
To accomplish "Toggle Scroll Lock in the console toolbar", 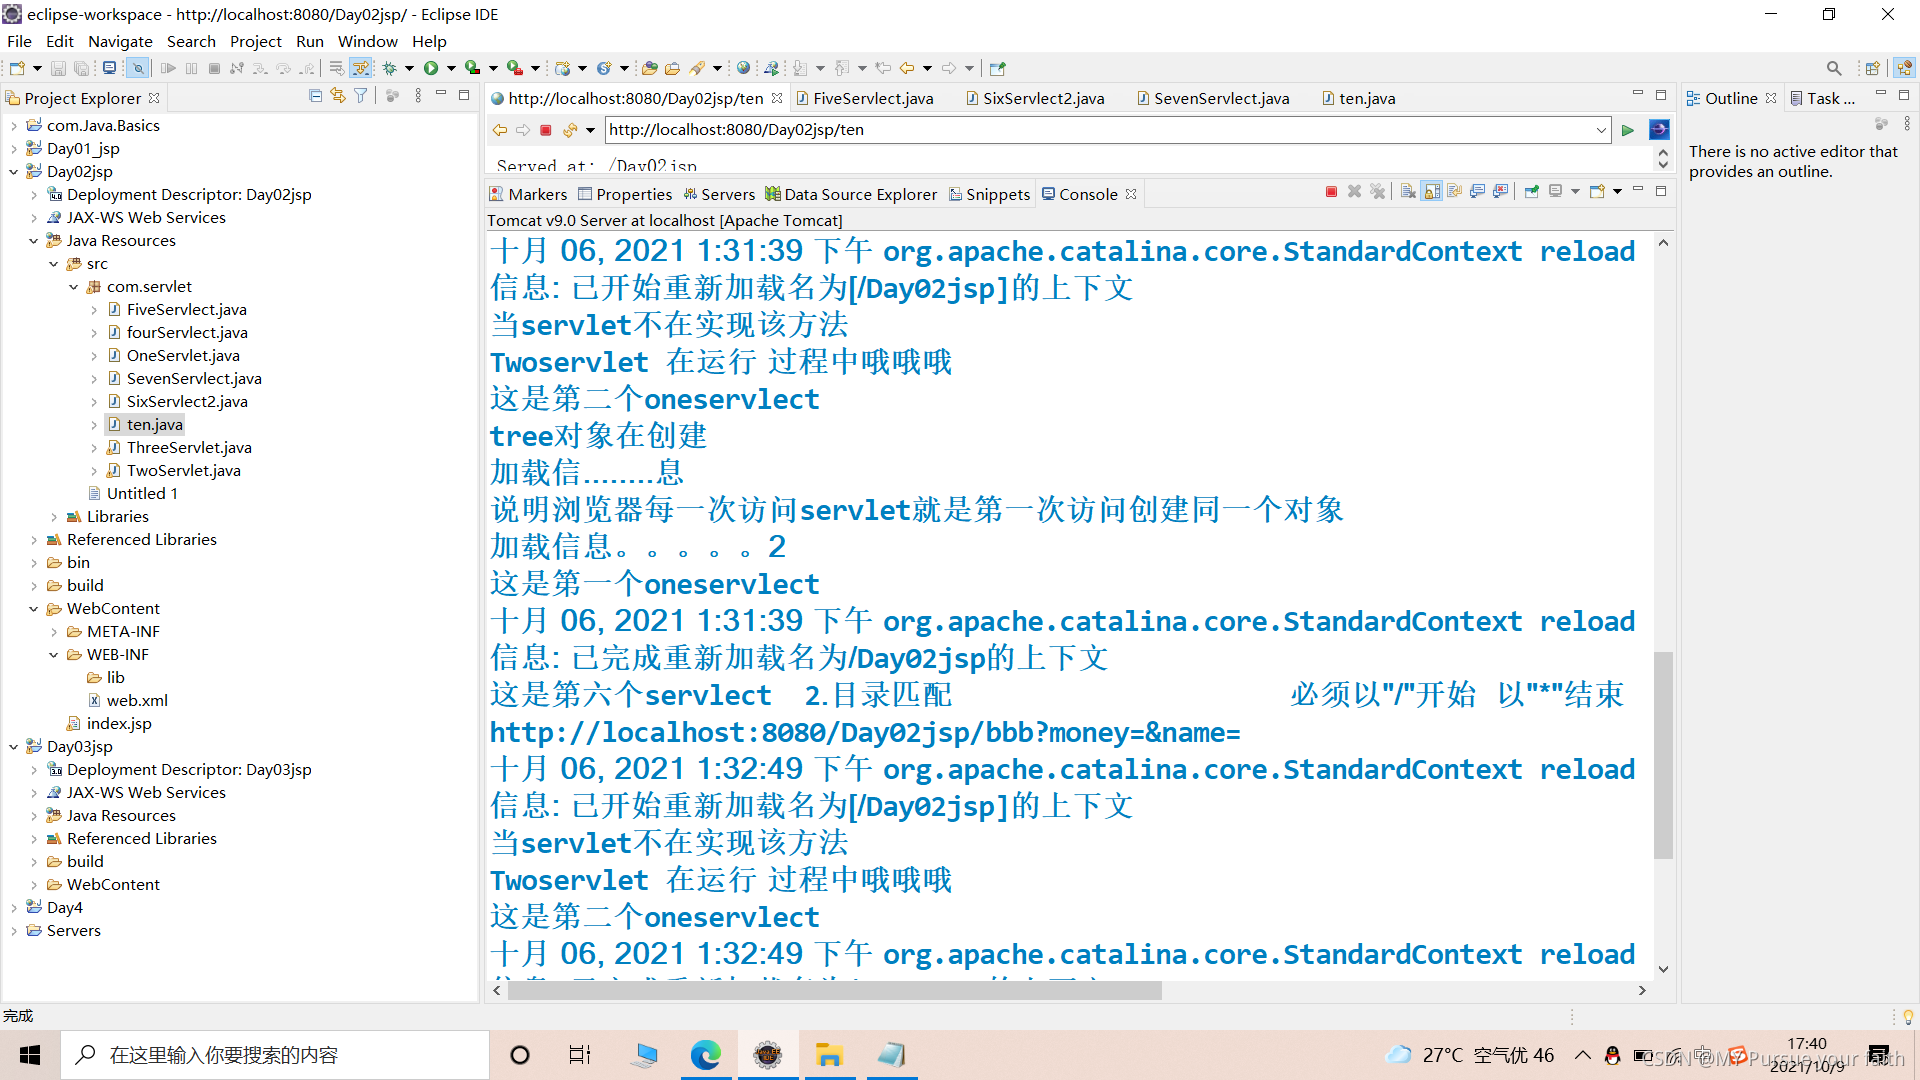I will [1432, 192].
